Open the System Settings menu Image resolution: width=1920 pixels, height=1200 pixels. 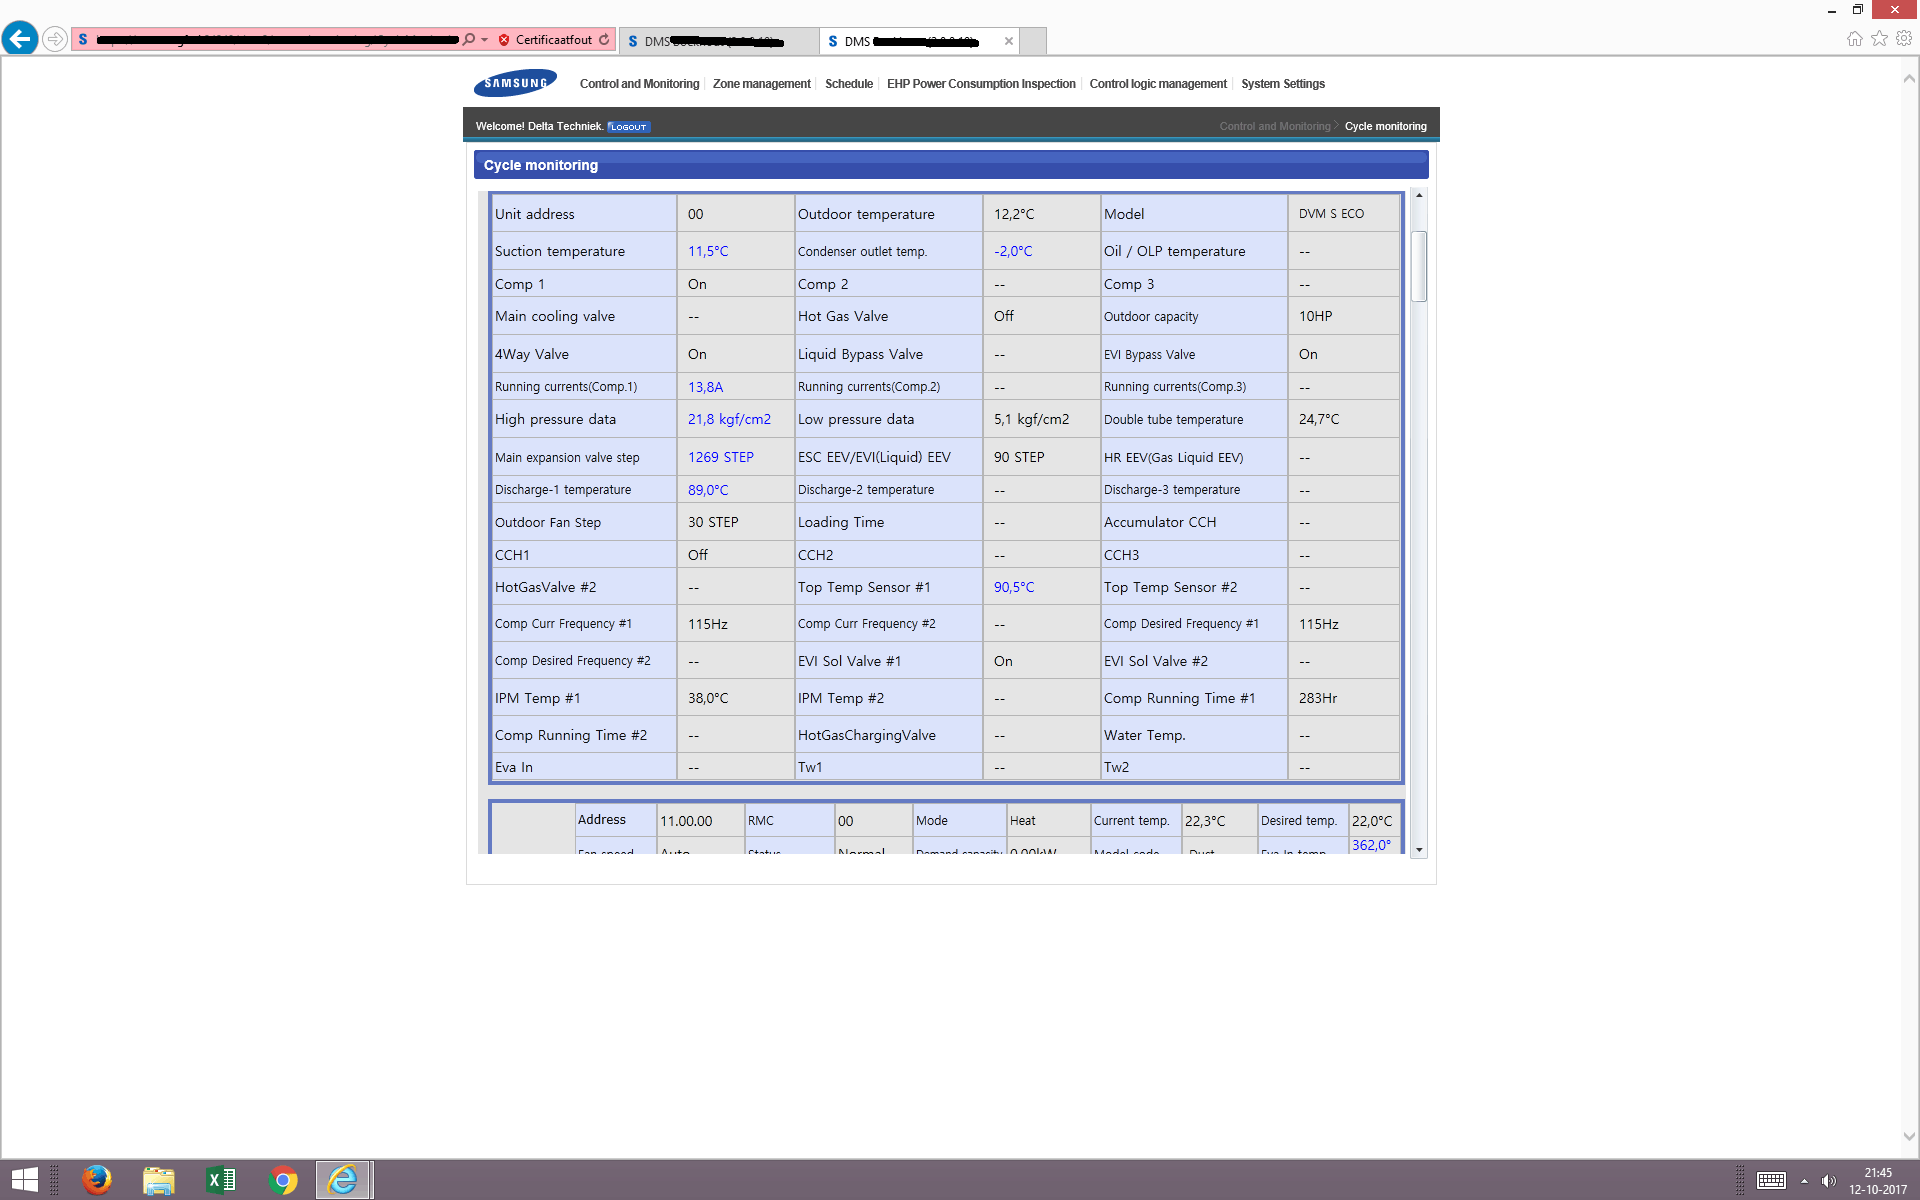[x=1282, y=84]
